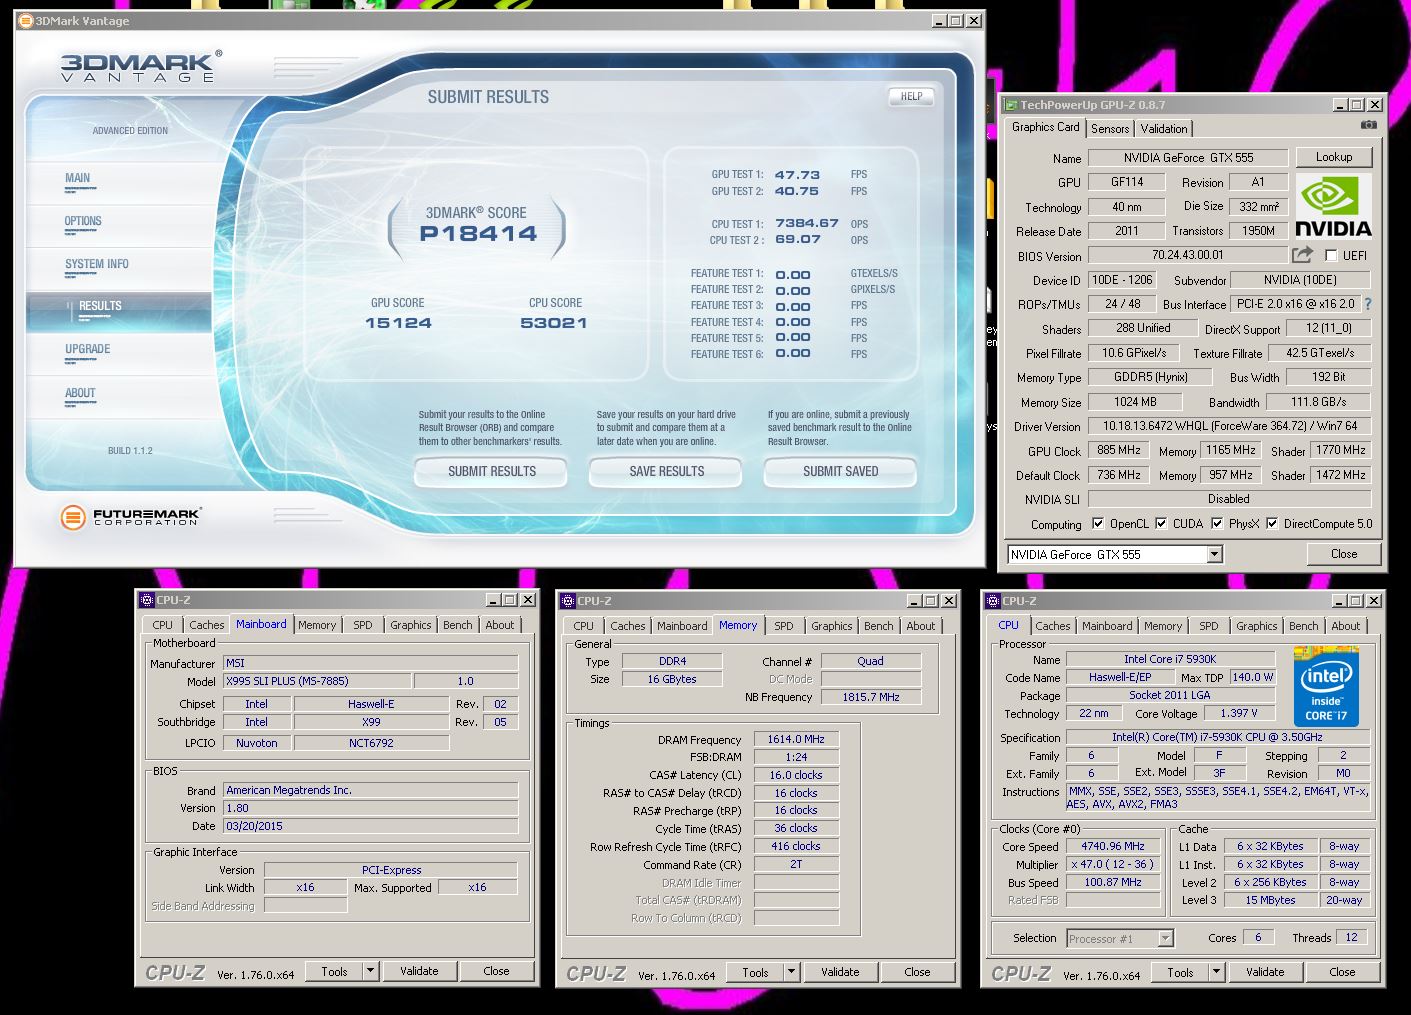Toggle the CUDA checkbox
Image resolution: width=1411 pixels, height=1015 pixels.
click(x=1161, y=523)
